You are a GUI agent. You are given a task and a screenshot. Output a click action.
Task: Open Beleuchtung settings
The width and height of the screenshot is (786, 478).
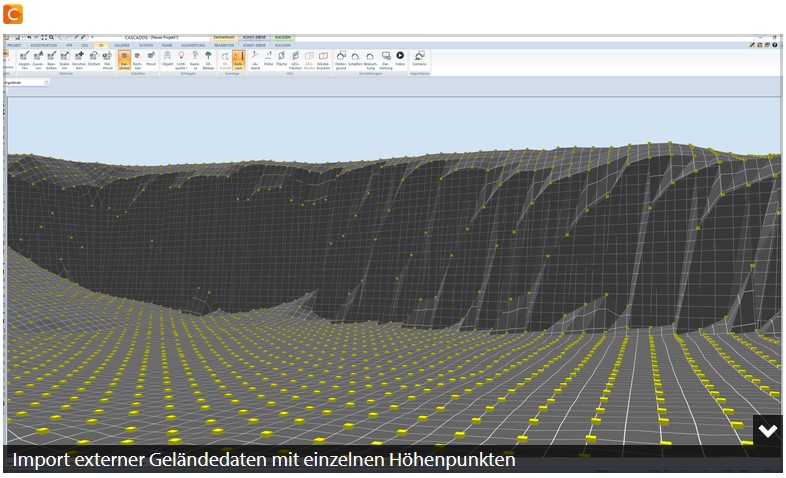tap(370, 60)
